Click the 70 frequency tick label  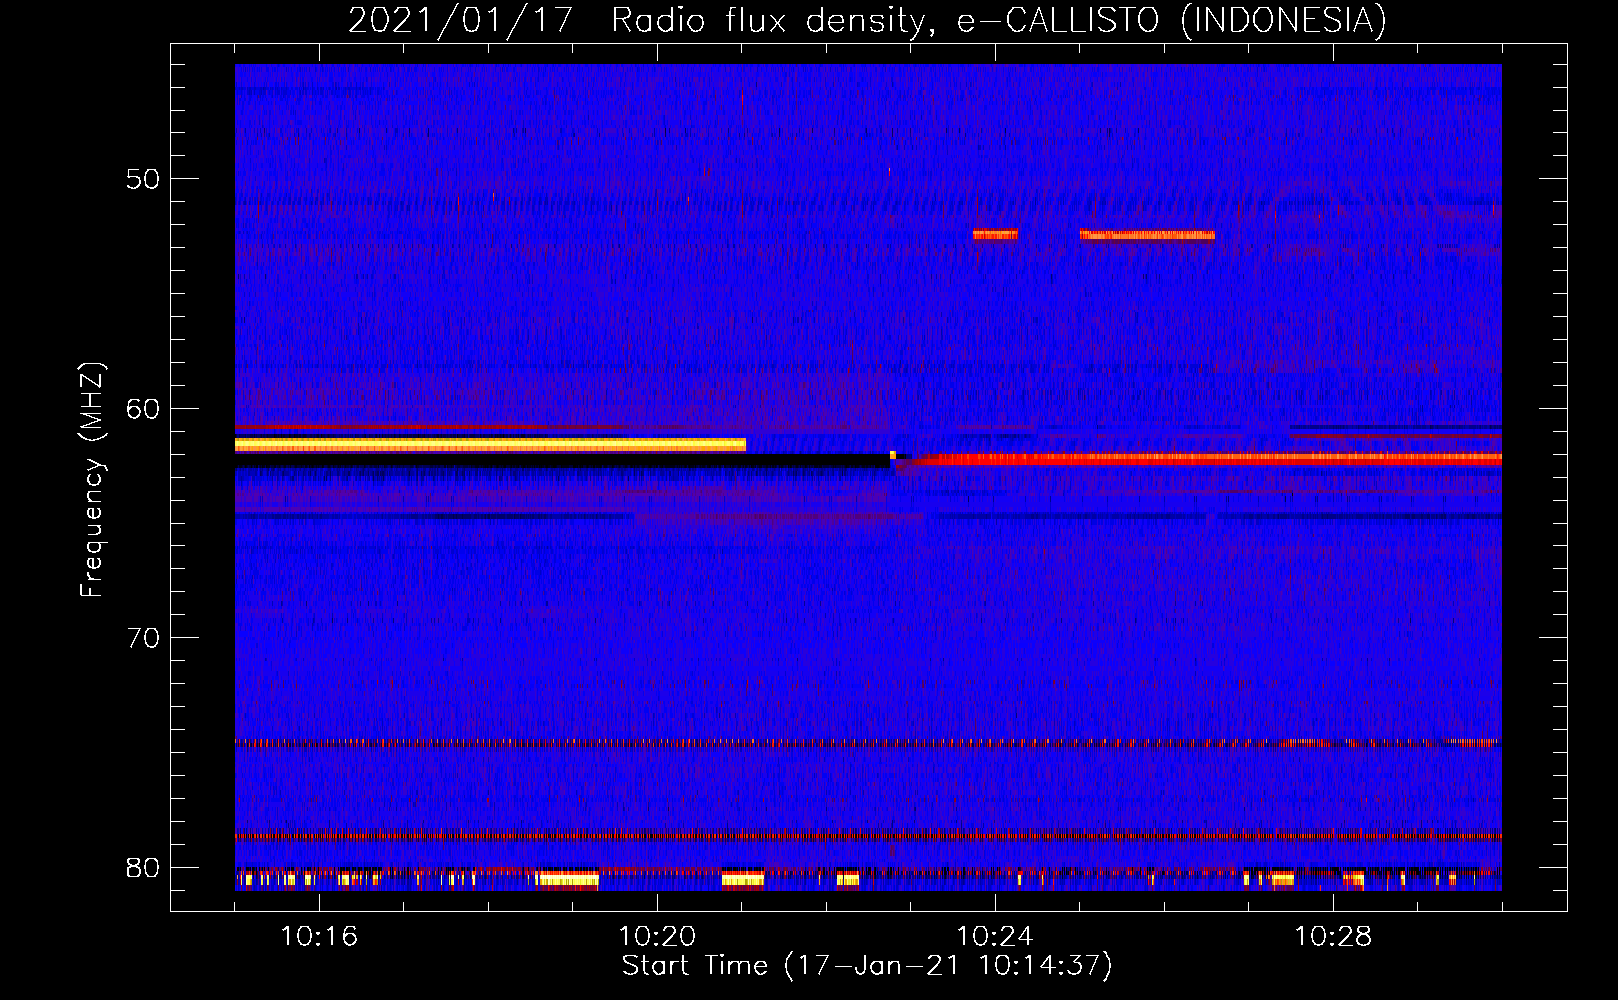142,637
